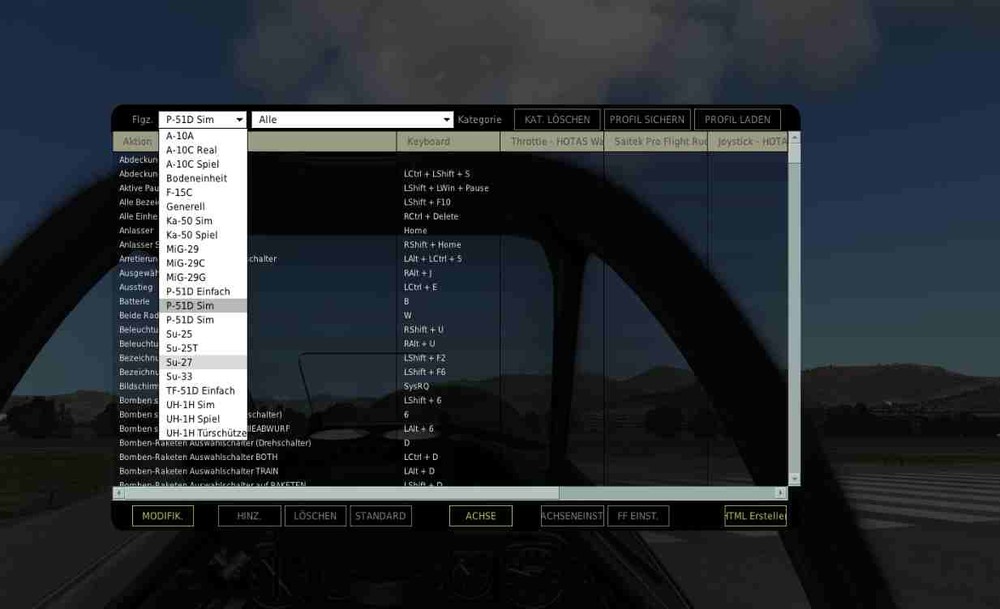
Task: Click the STANDARD button
Action: (381, 516)
